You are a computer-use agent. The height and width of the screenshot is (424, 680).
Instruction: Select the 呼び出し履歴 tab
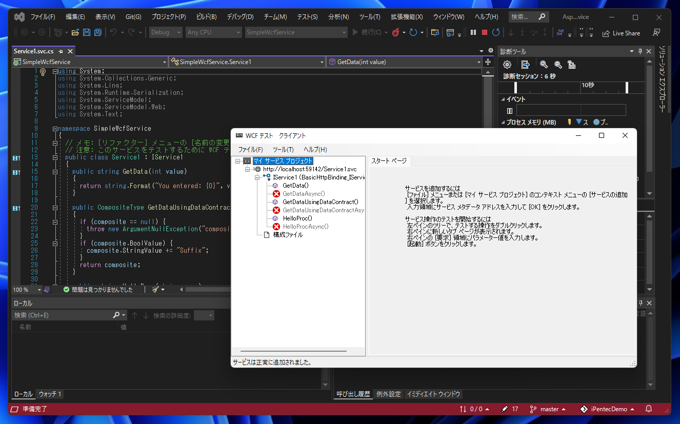coord(353,394)
